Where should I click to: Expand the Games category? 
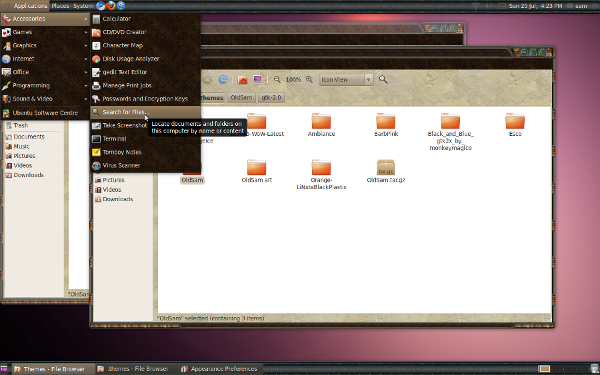[45, 32]
